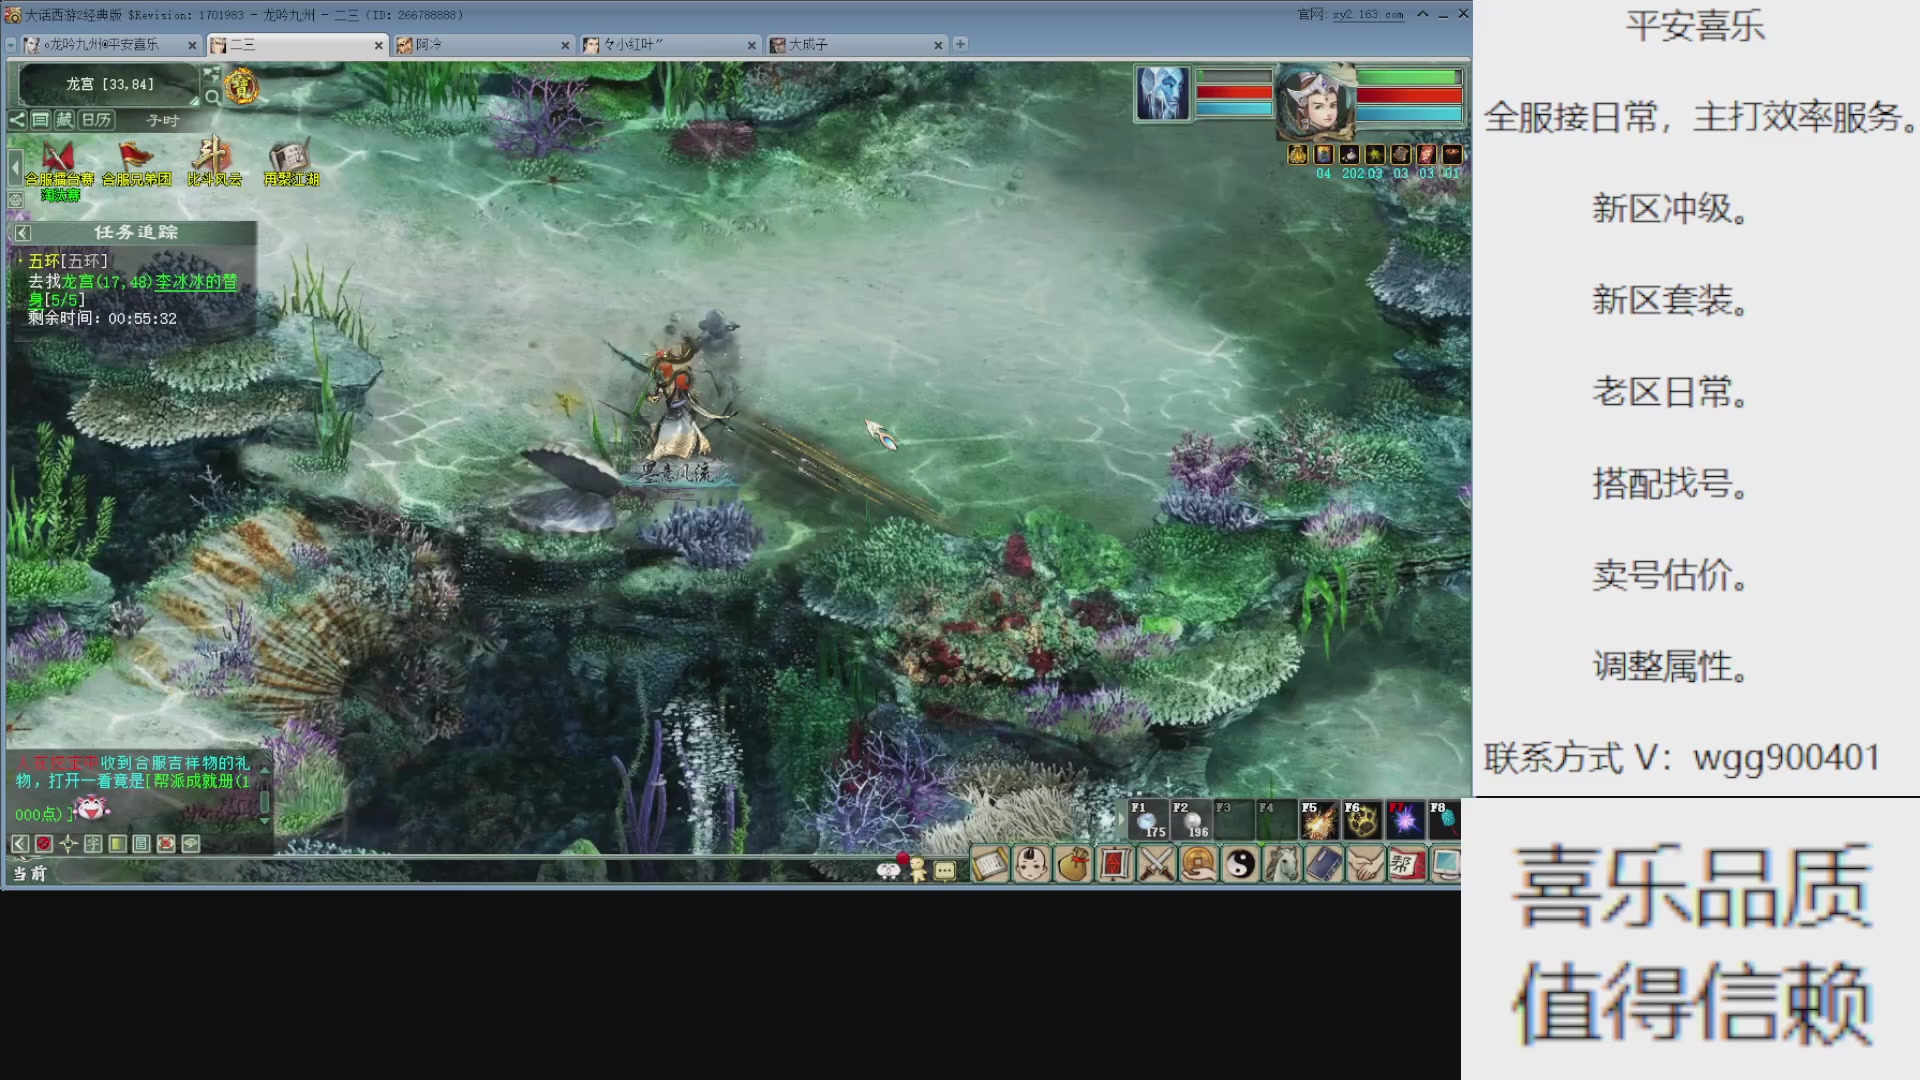Image resolution: width=1920 pixels, height=1080 pixels.
Task: Click the crossed swords attack icon
Action: coord(1157,864)
